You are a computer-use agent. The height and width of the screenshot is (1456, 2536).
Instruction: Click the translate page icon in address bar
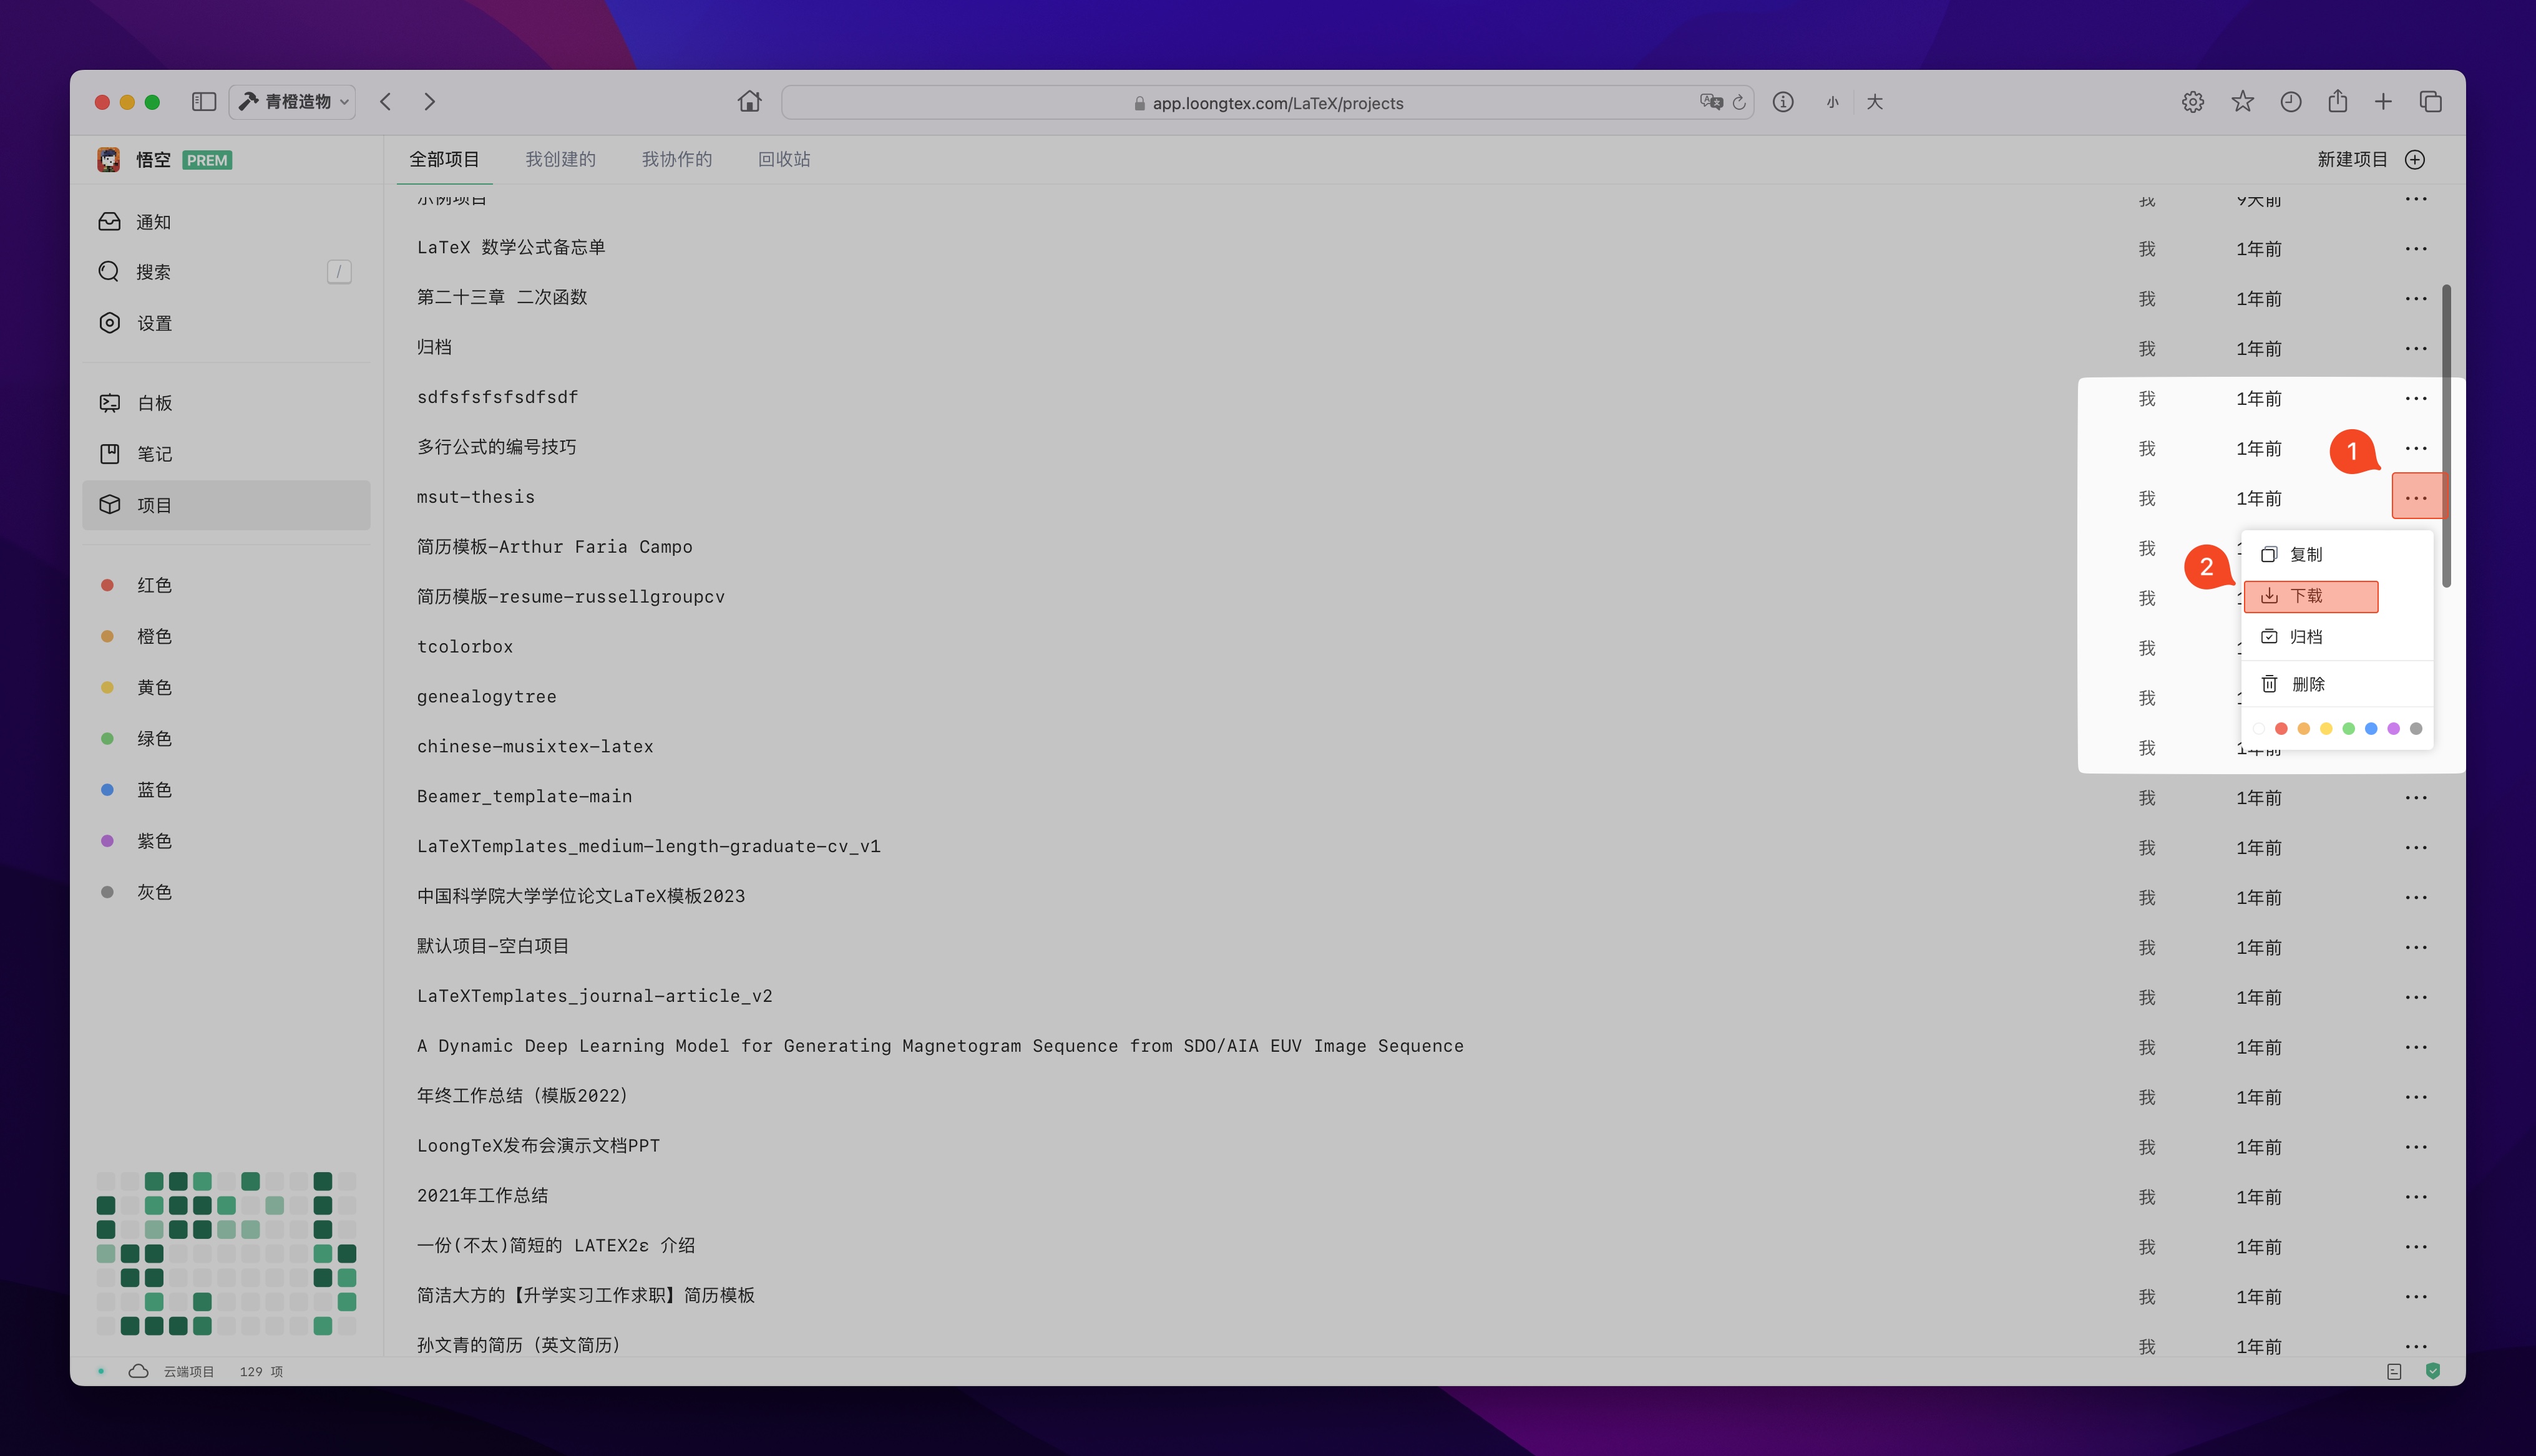1711,102
